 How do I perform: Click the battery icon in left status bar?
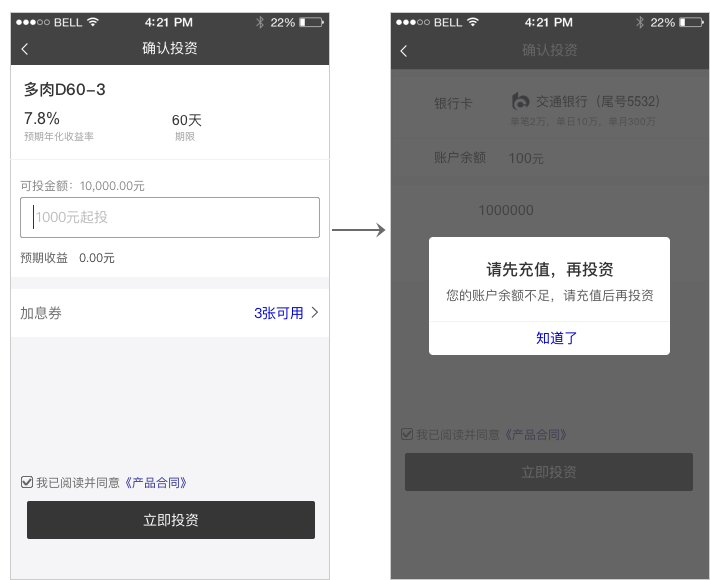(310, 22)
